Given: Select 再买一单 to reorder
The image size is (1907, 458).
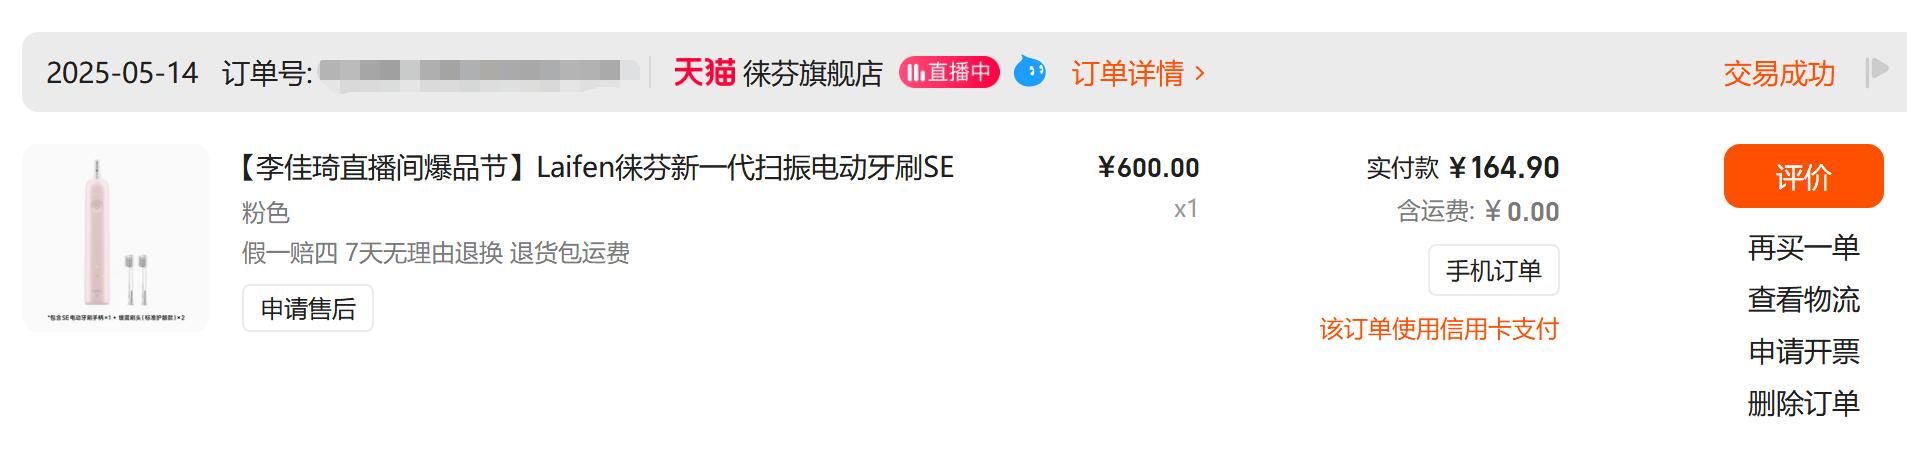Looking at the screenshot, I should click(x=1803, y=247).
